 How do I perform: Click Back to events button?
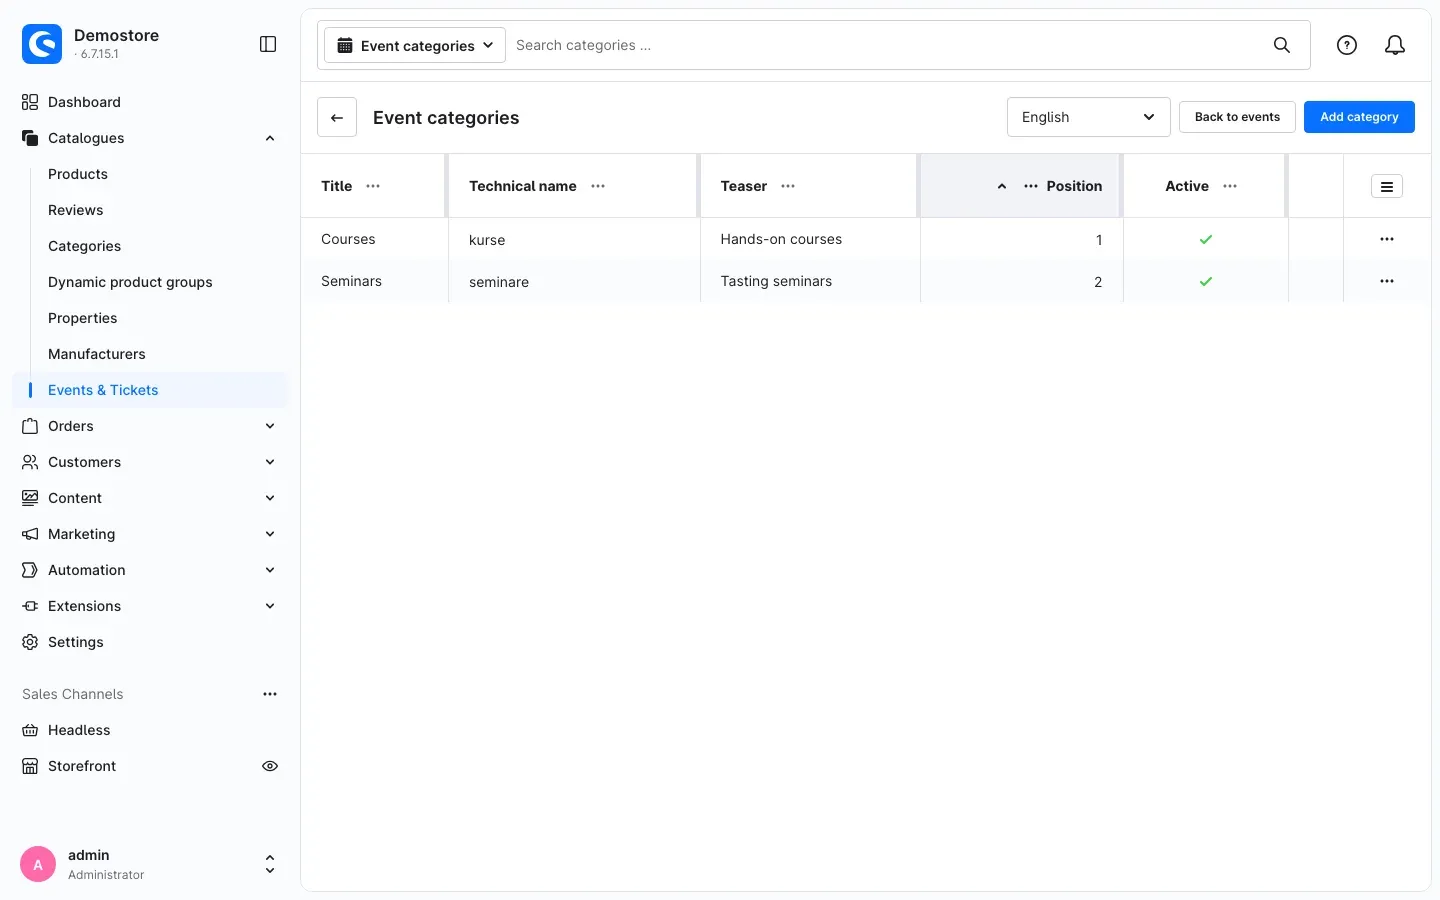1237,117
